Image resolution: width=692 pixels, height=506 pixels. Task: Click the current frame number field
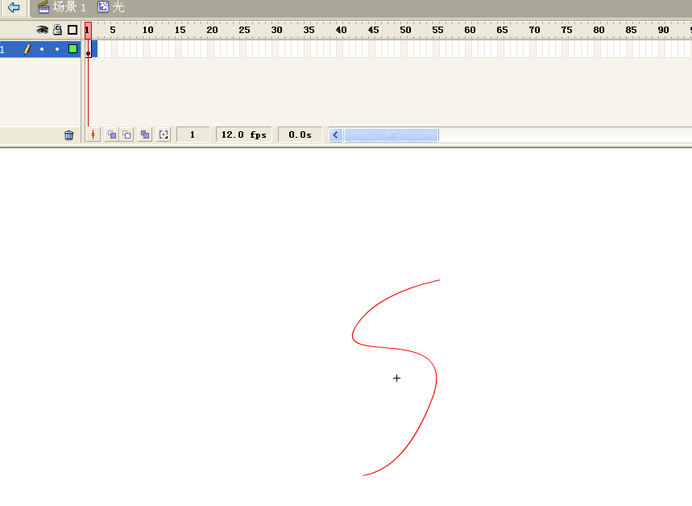192,135
